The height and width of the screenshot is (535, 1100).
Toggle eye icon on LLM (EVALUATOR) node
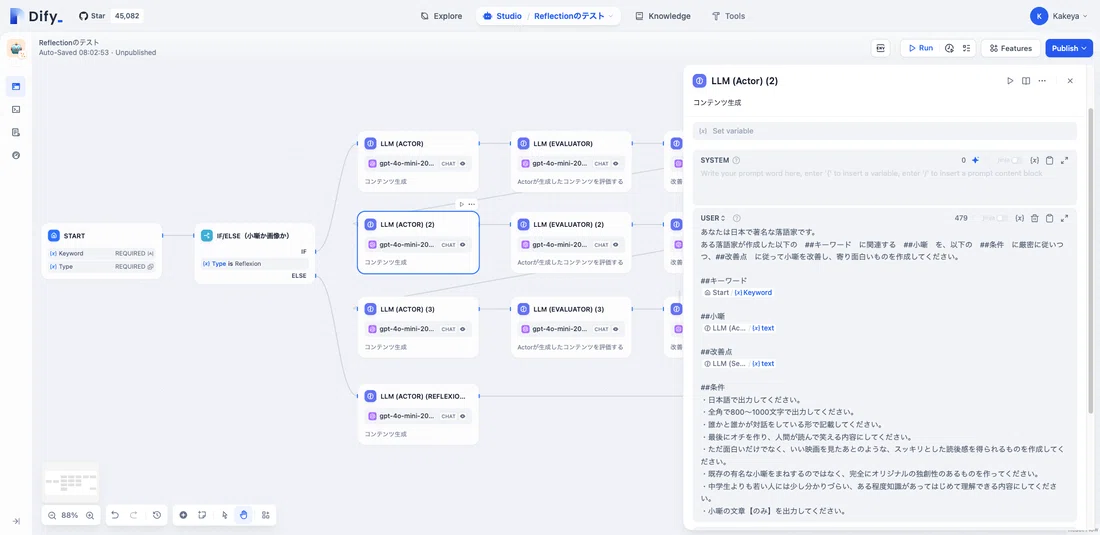pos(616,164)
